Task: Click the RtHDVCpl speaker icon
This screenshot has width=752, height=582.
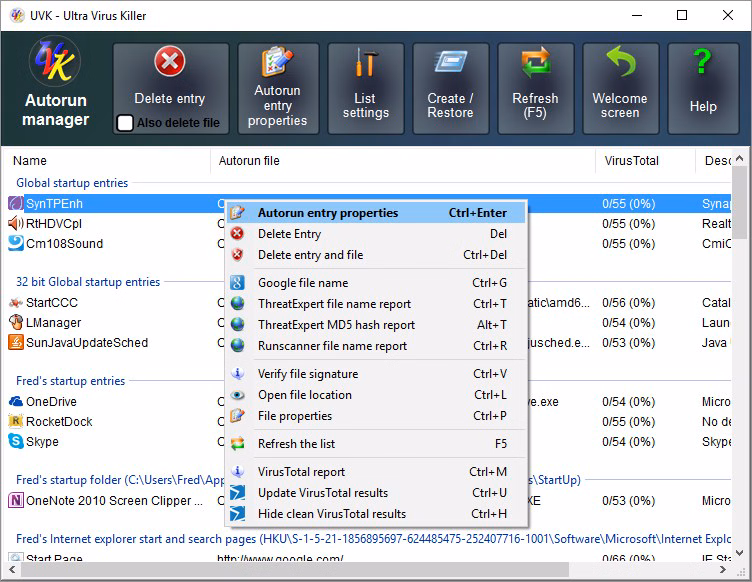Action: pyautogui.click(x=15, y=223)
